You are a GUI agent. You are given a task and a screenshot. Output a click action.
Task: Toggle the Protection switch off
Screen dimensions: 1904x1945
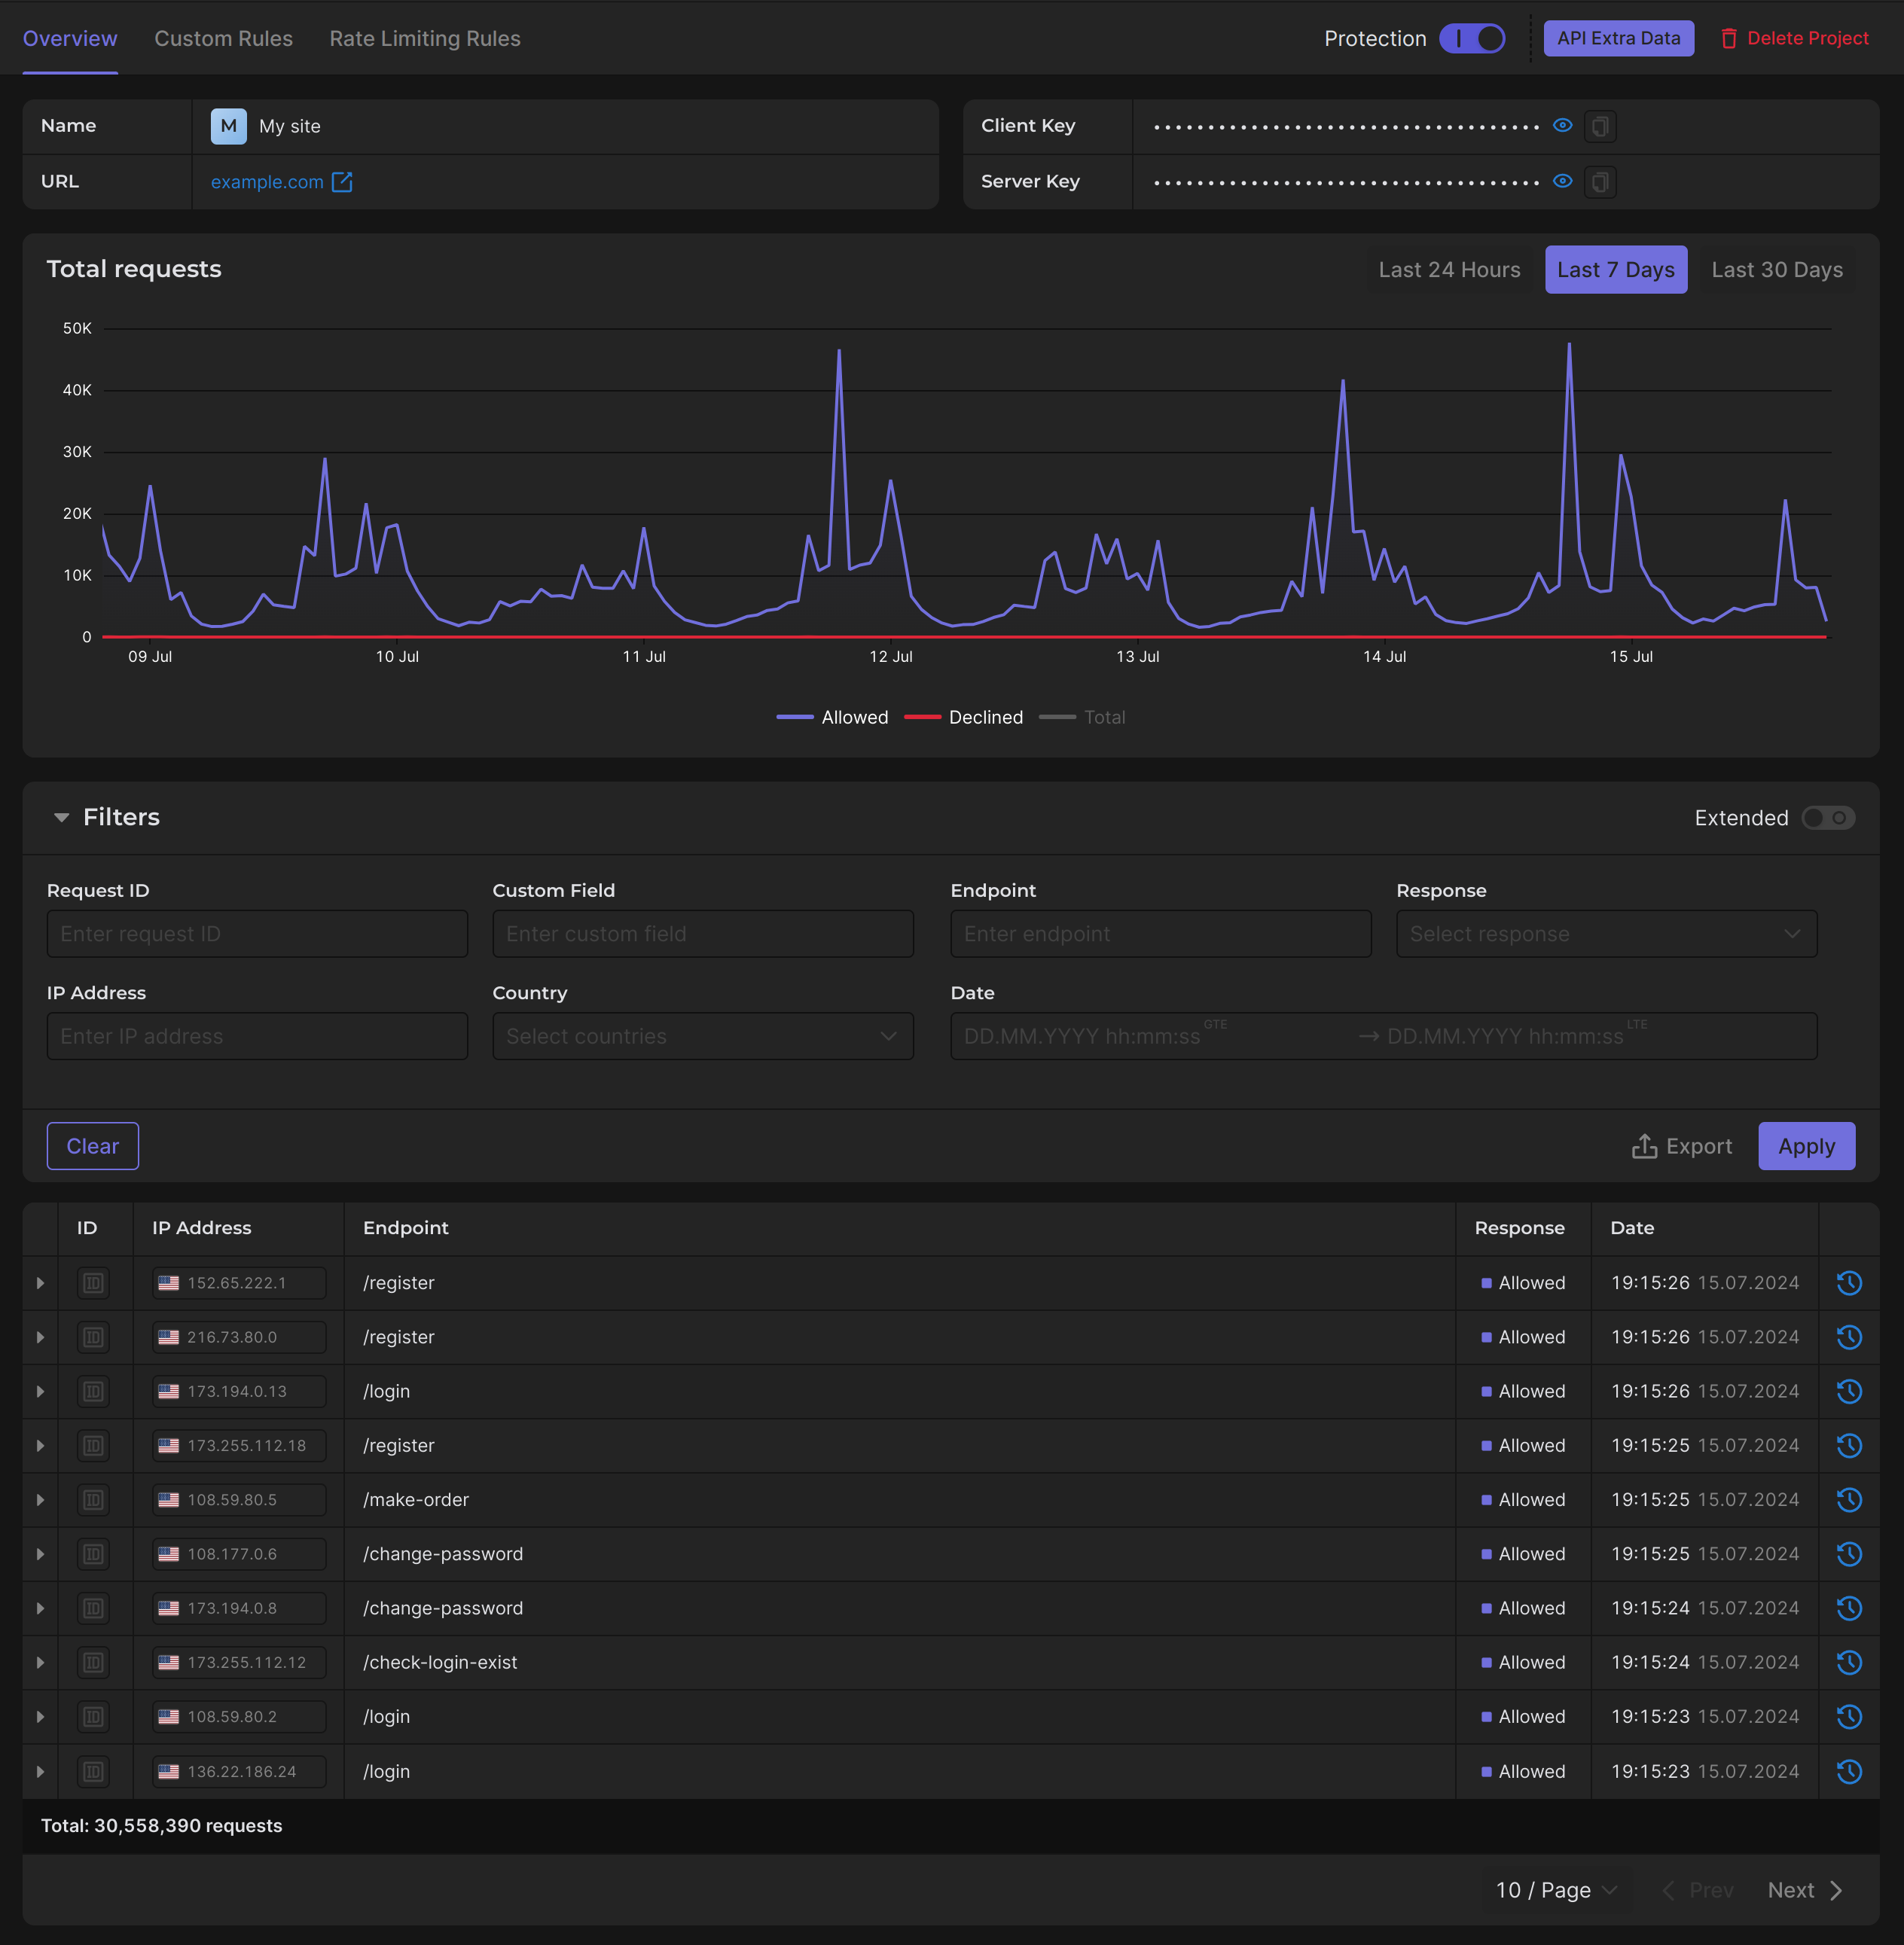pos(1471,39)
